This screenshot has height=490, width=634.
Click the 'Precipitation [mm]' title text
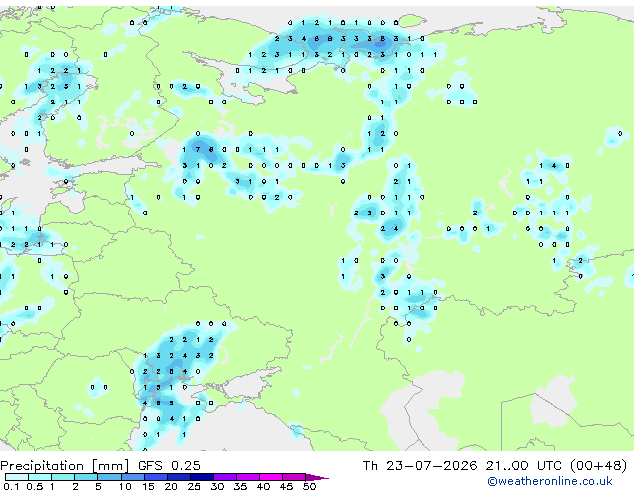(64, 466)
